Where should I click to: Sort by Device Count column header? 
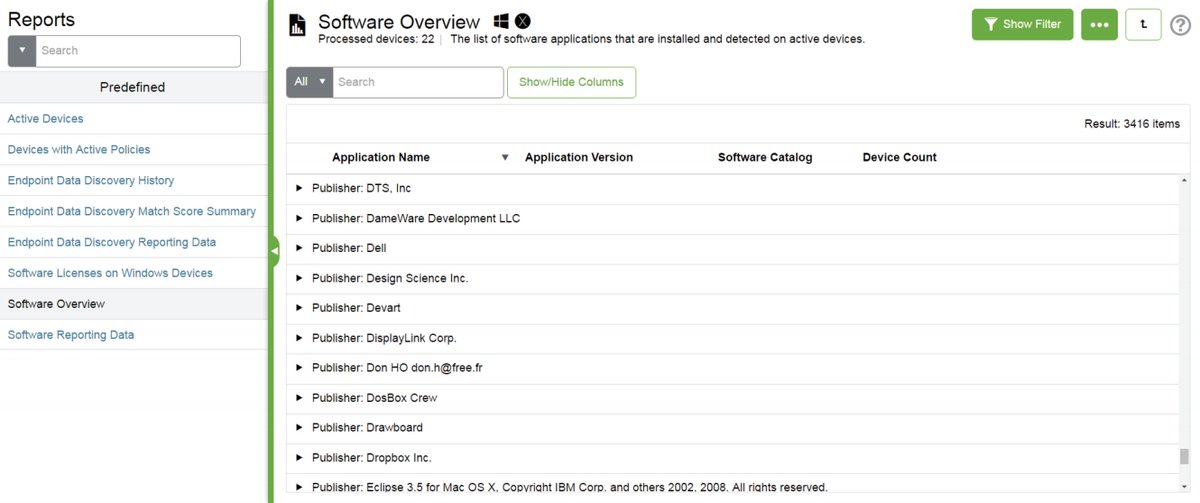tap(900, 158)
